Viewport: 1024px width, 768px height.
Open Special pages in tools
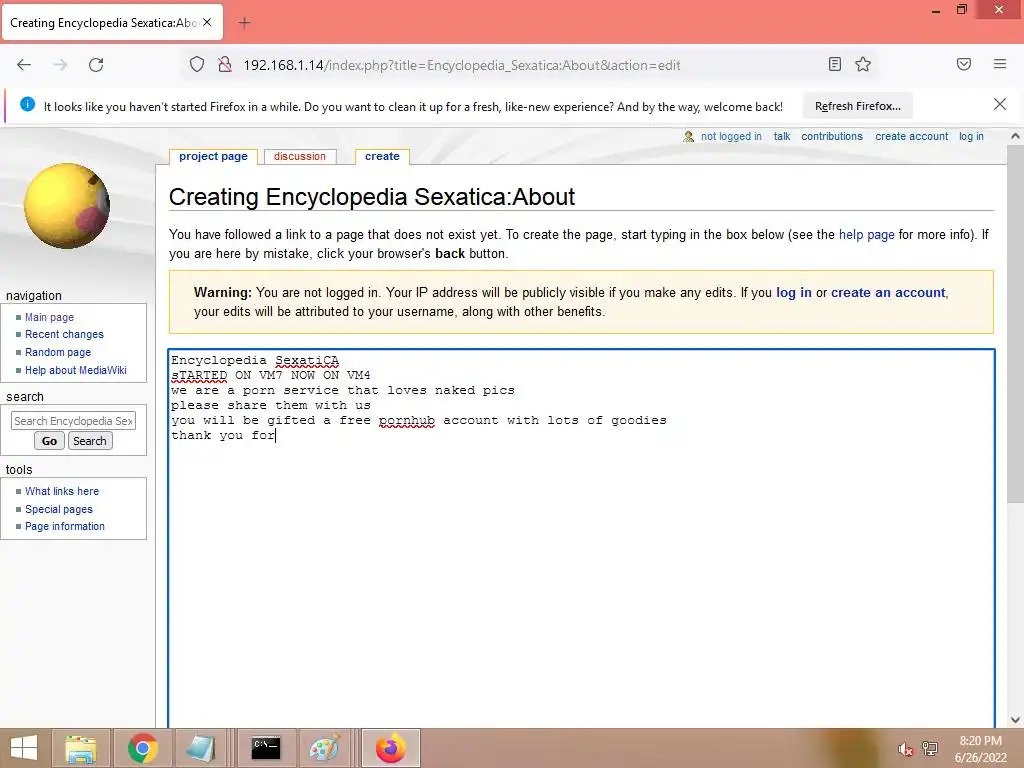(x=59, y=509)
